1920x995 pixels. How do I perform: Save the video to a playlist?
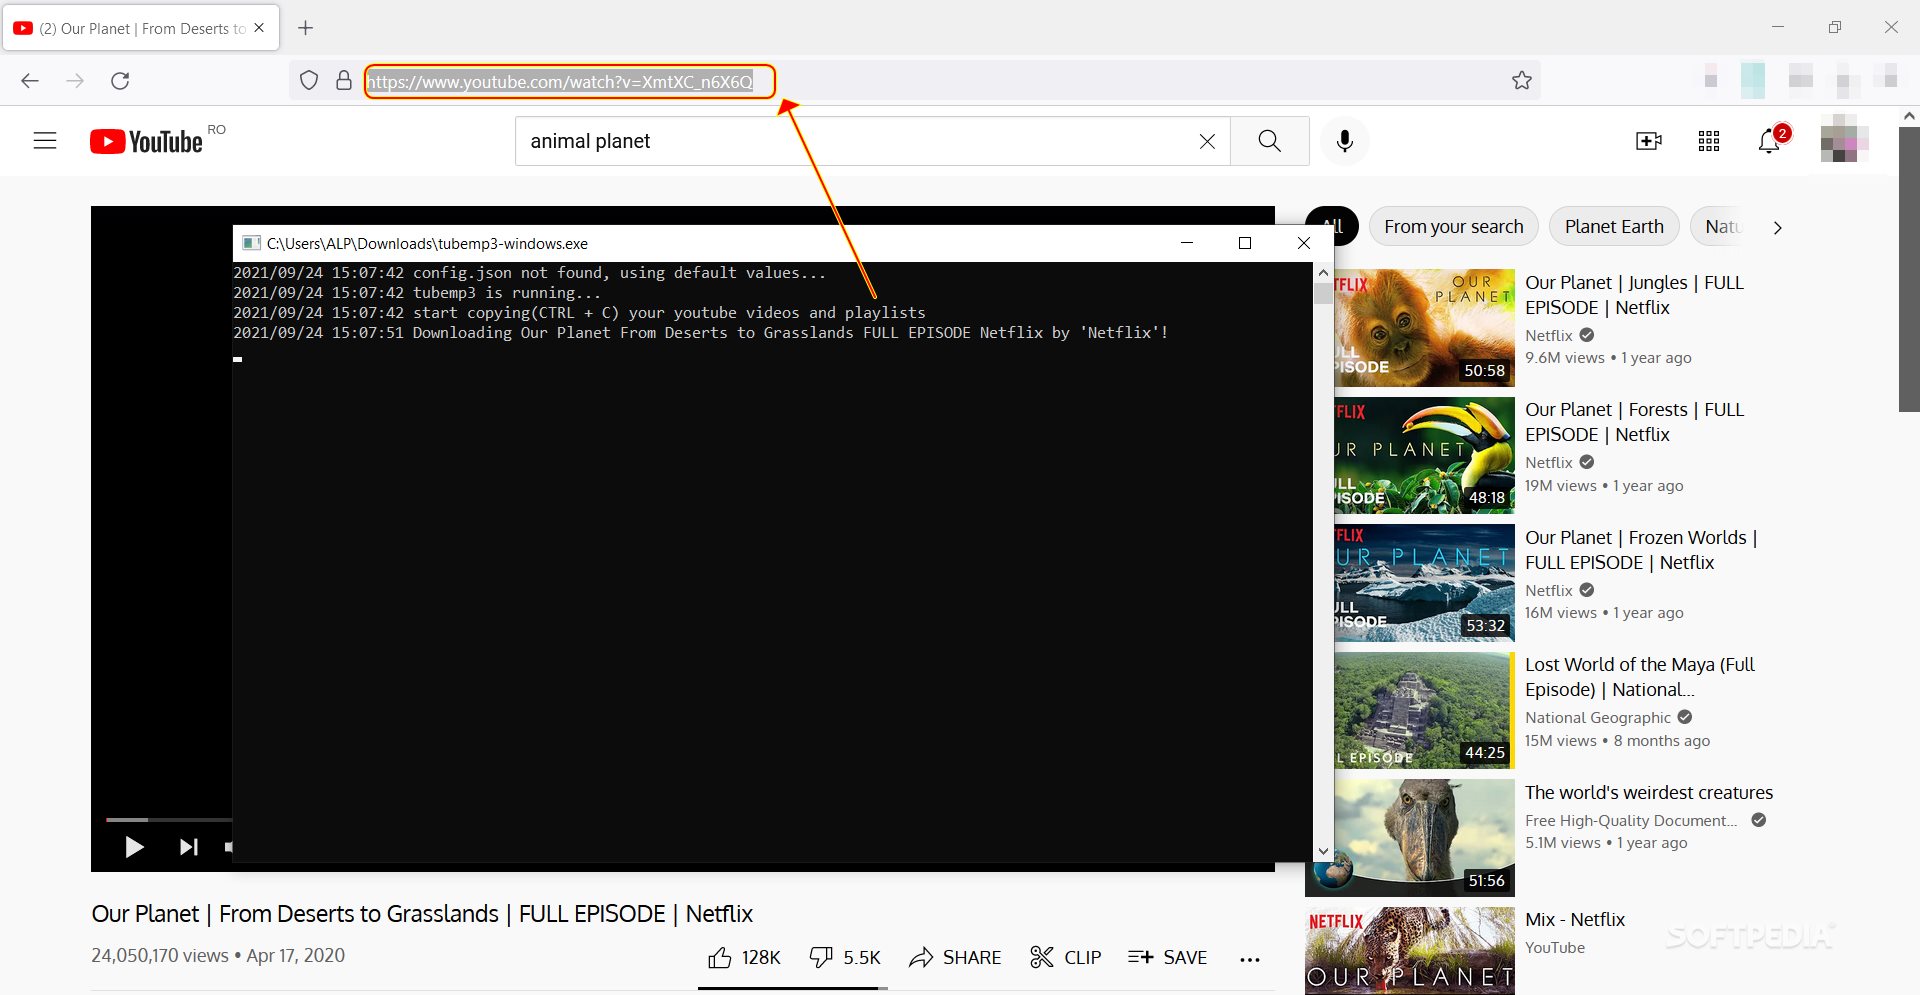click(x=1167, y=957)
